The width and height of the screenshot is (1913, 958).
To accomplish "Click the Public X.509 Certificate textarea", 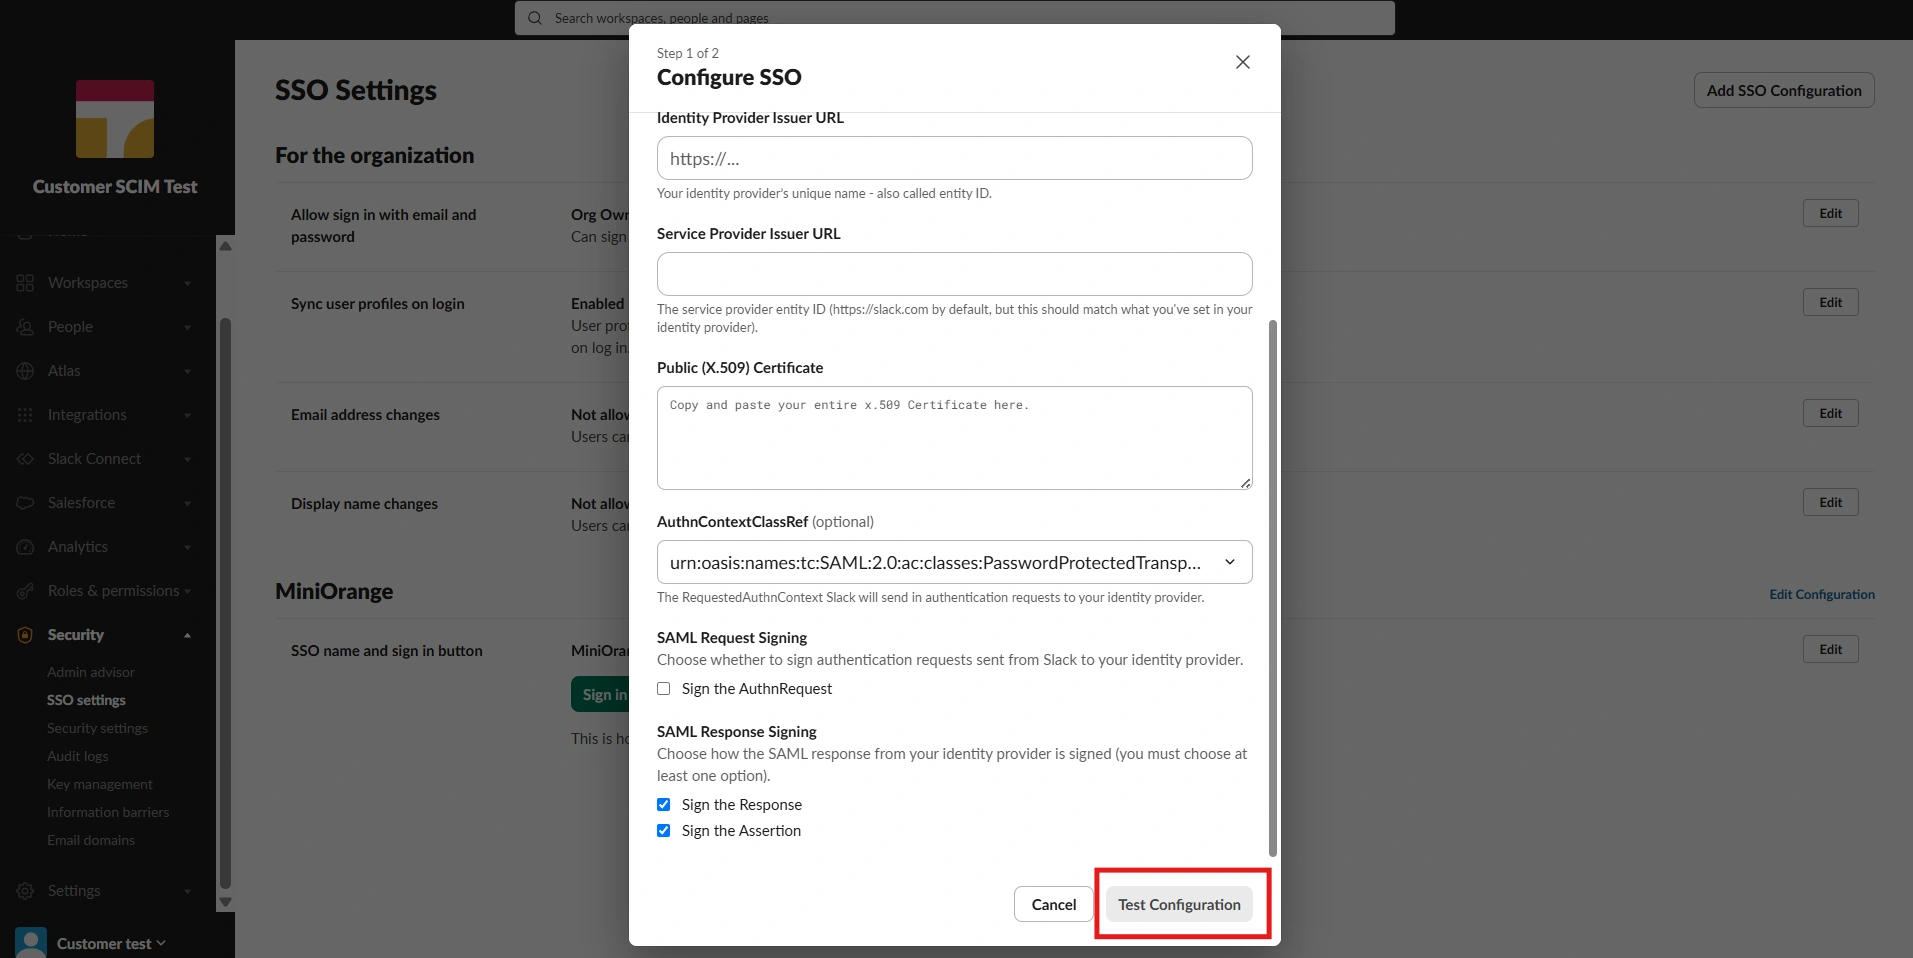I will 954,438.
